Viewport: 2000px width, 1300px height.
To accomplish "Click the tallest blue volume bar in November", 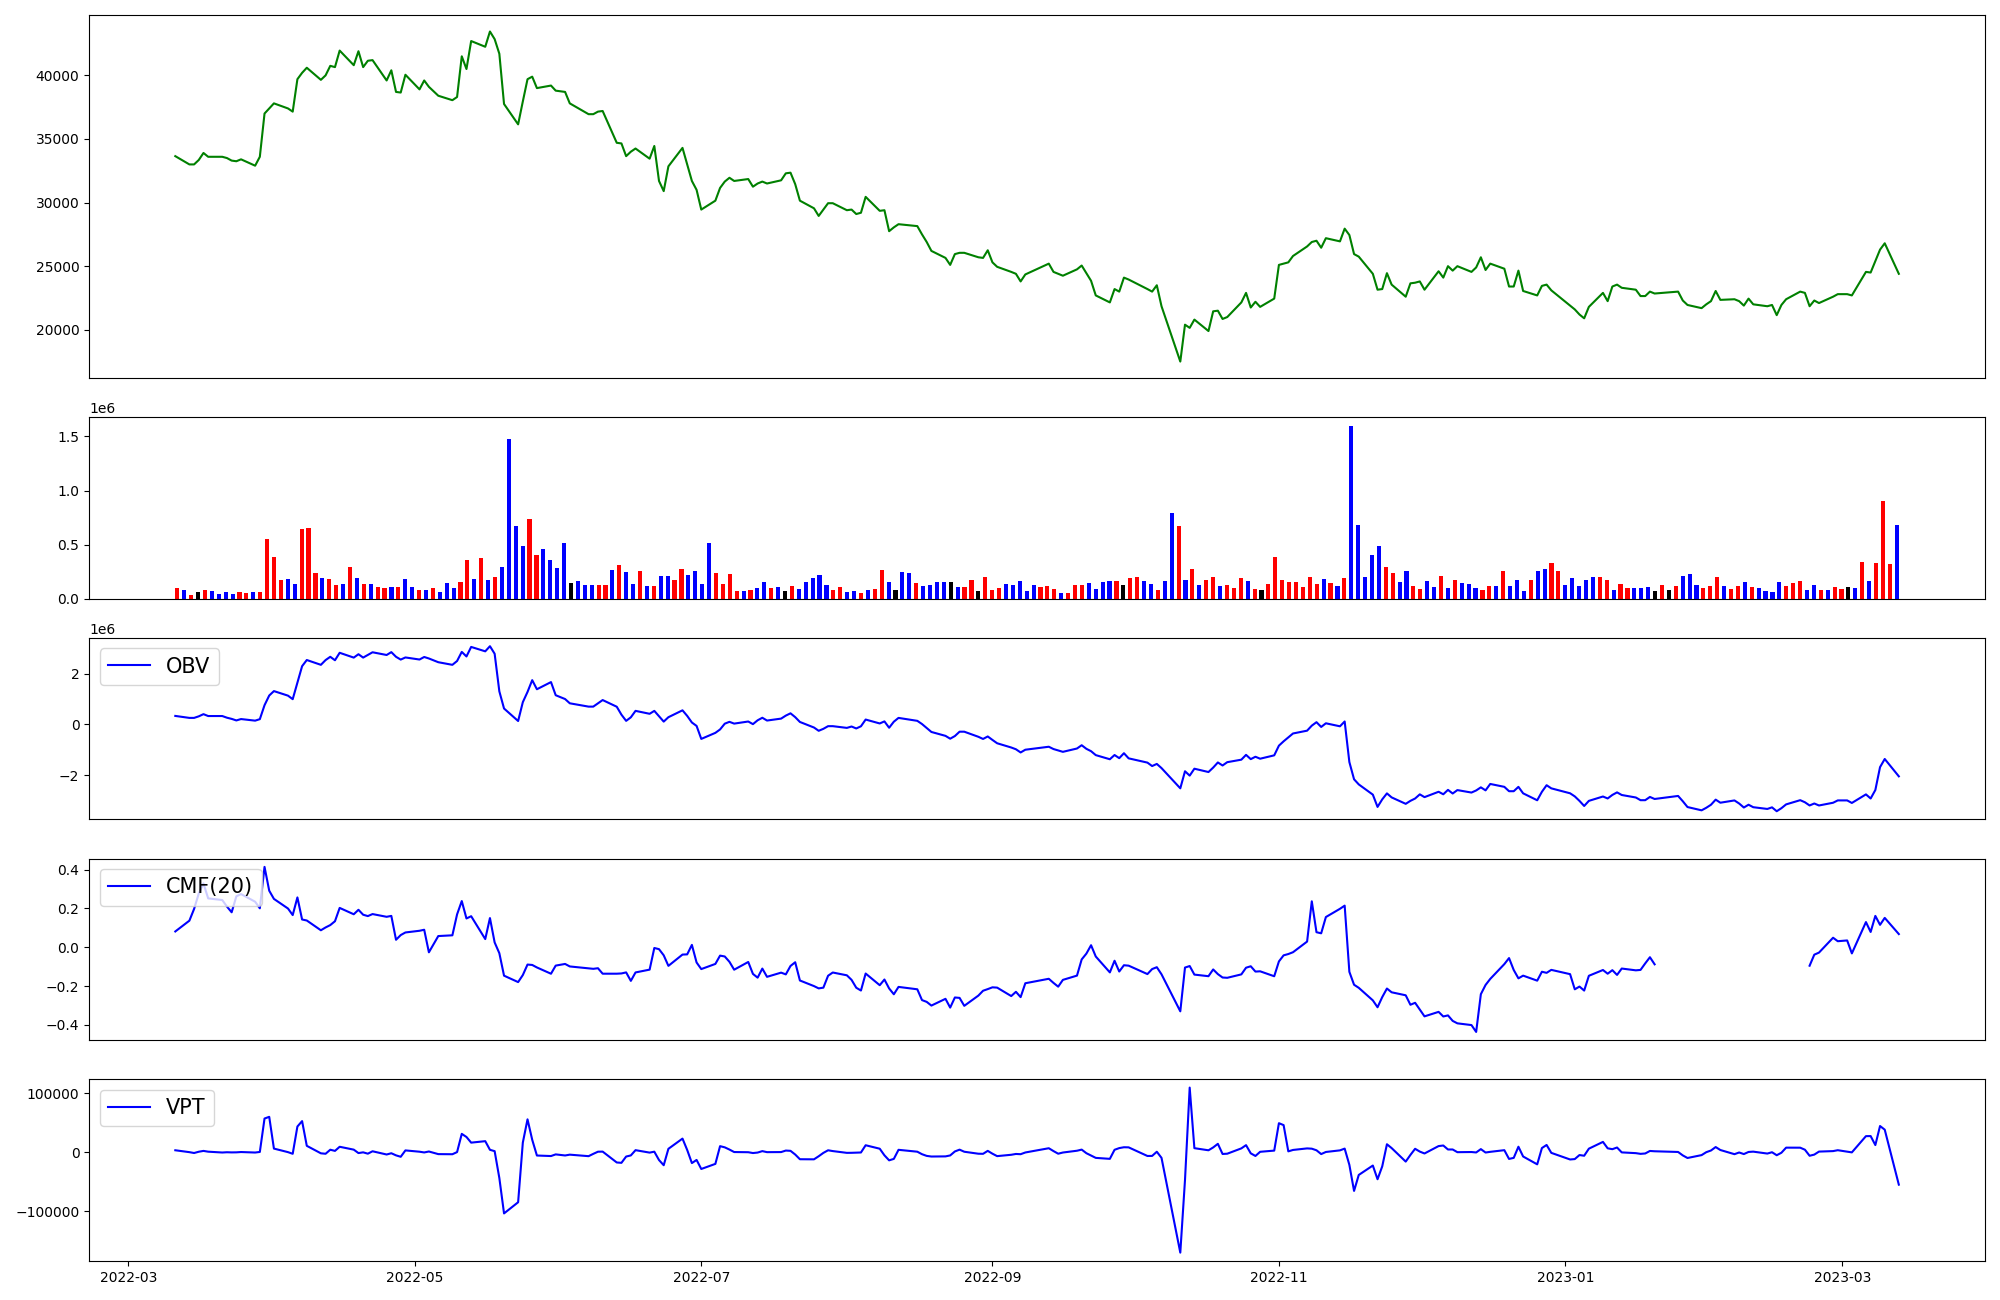I will tap(1351, 512).
